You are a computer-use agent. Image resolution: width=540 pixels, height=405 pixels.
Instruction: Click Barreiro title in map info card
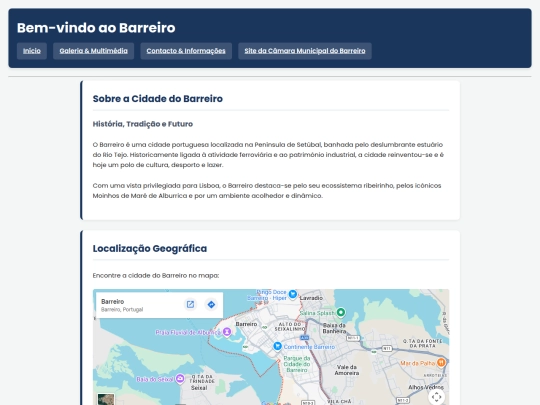coord(112,301)
